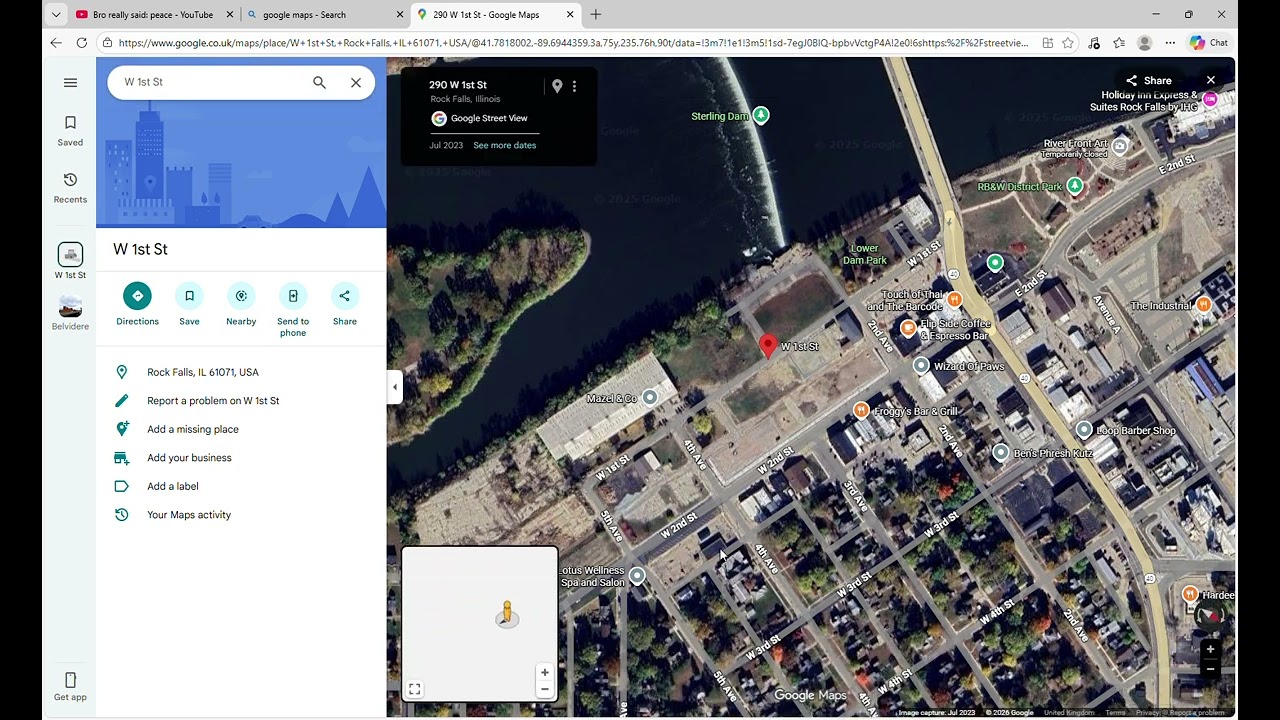This screenshot has height=720, width=1280.
Task: Collapse the side panel arrow
Action: click(395, 387)
